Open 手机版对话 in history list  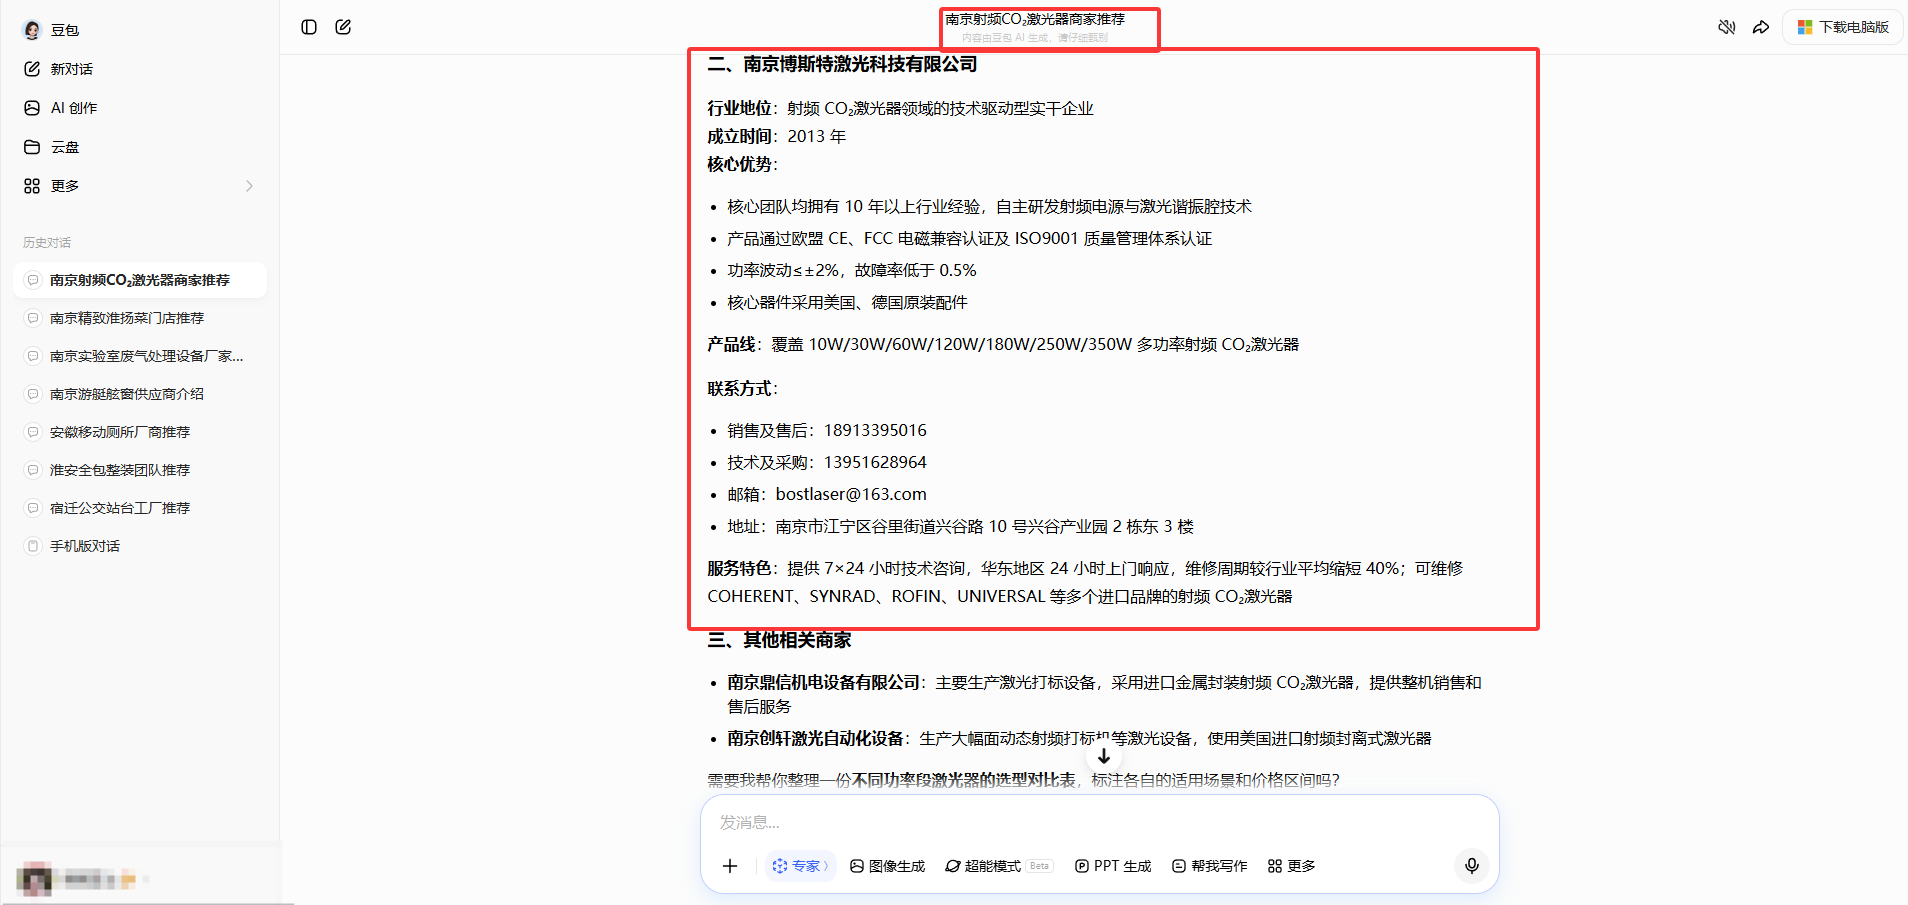(x=140, y=546)
